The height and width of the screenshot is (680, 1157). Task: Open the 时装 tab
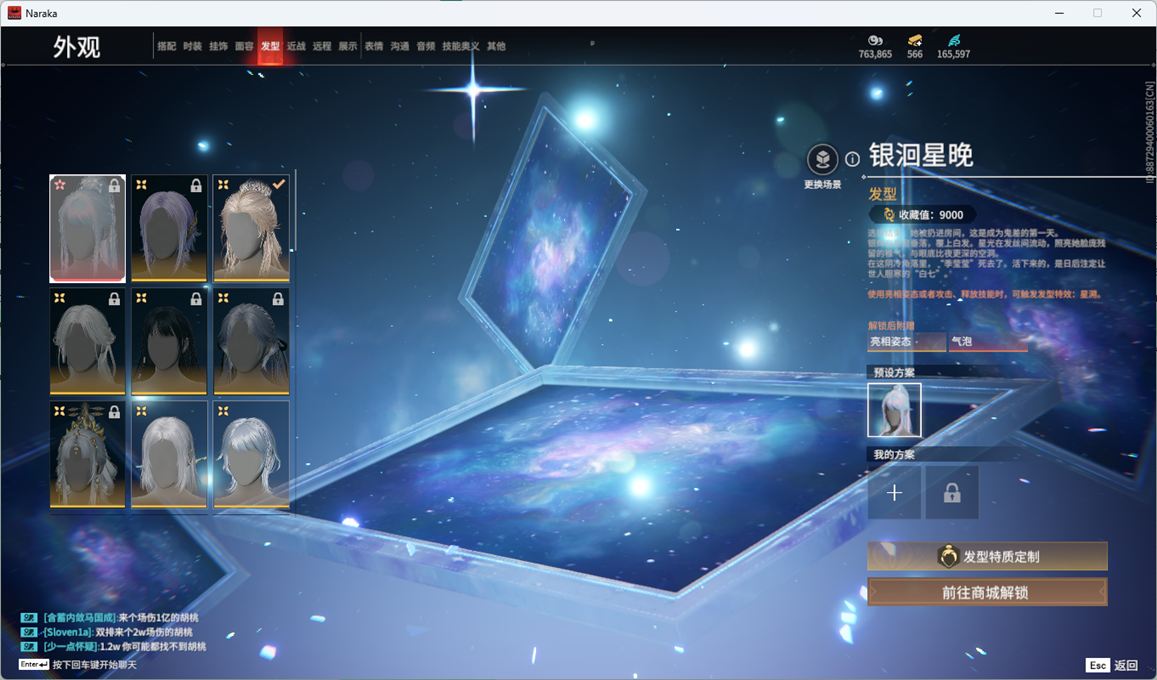click(193, 46)
